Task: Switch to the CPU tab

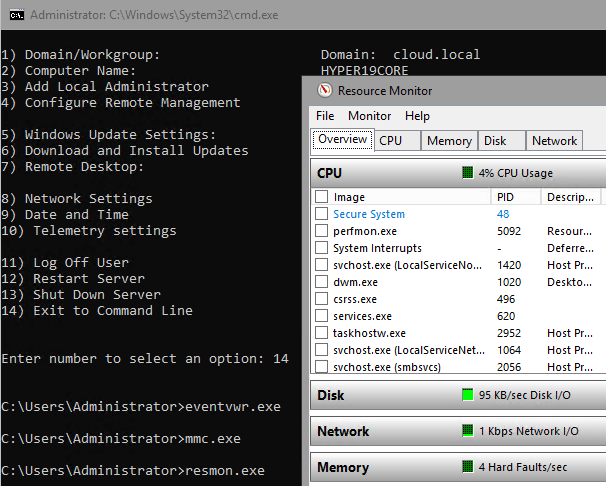Action: (x=397, y=141)
